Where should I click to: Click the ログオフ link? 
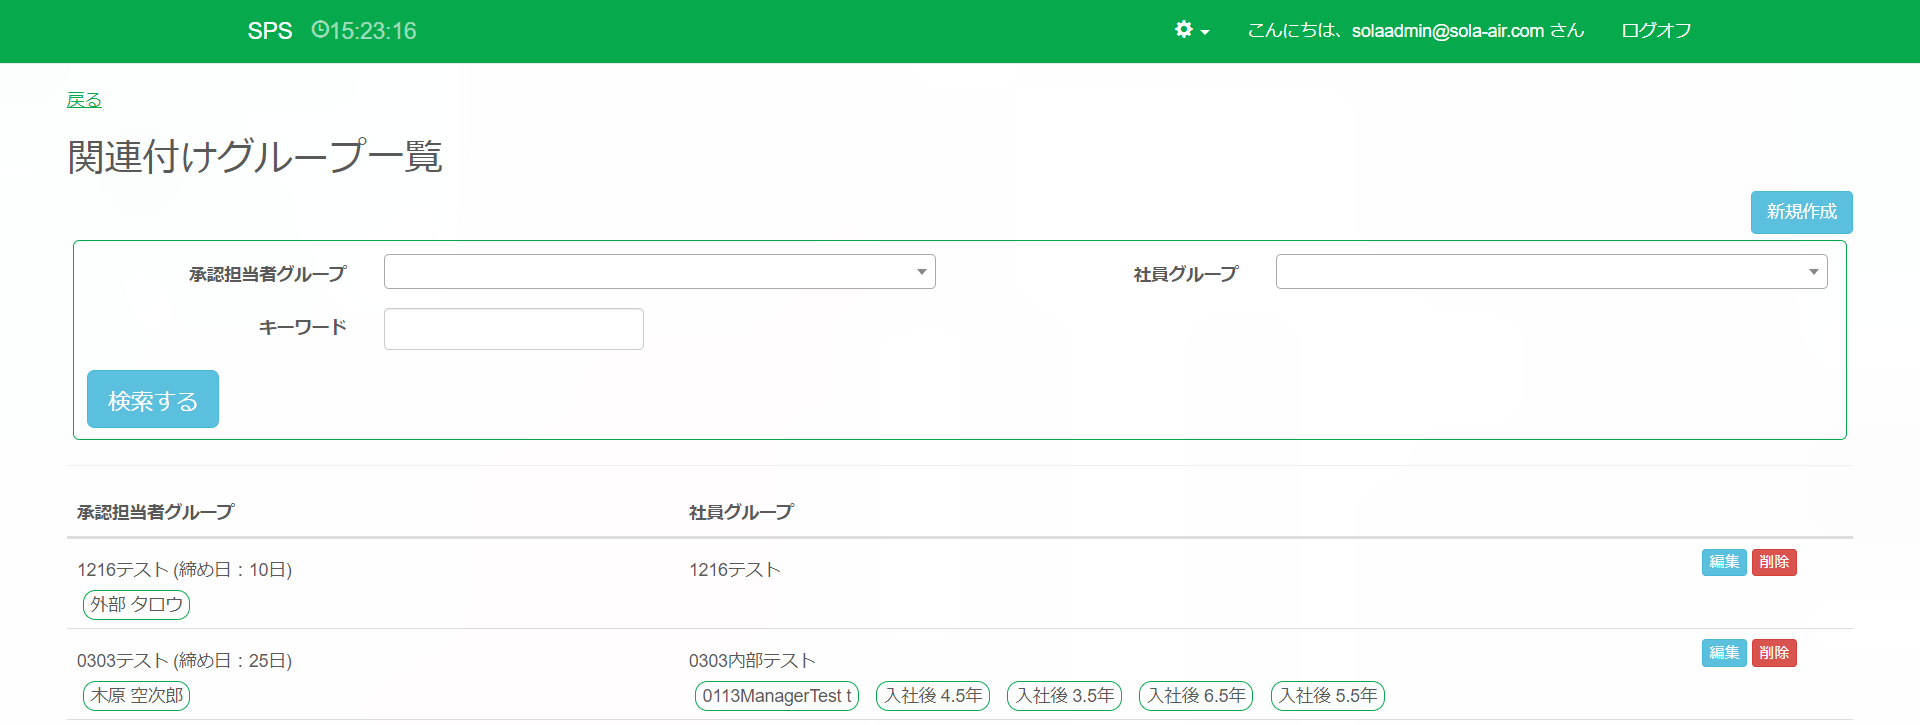[1656, 31]
